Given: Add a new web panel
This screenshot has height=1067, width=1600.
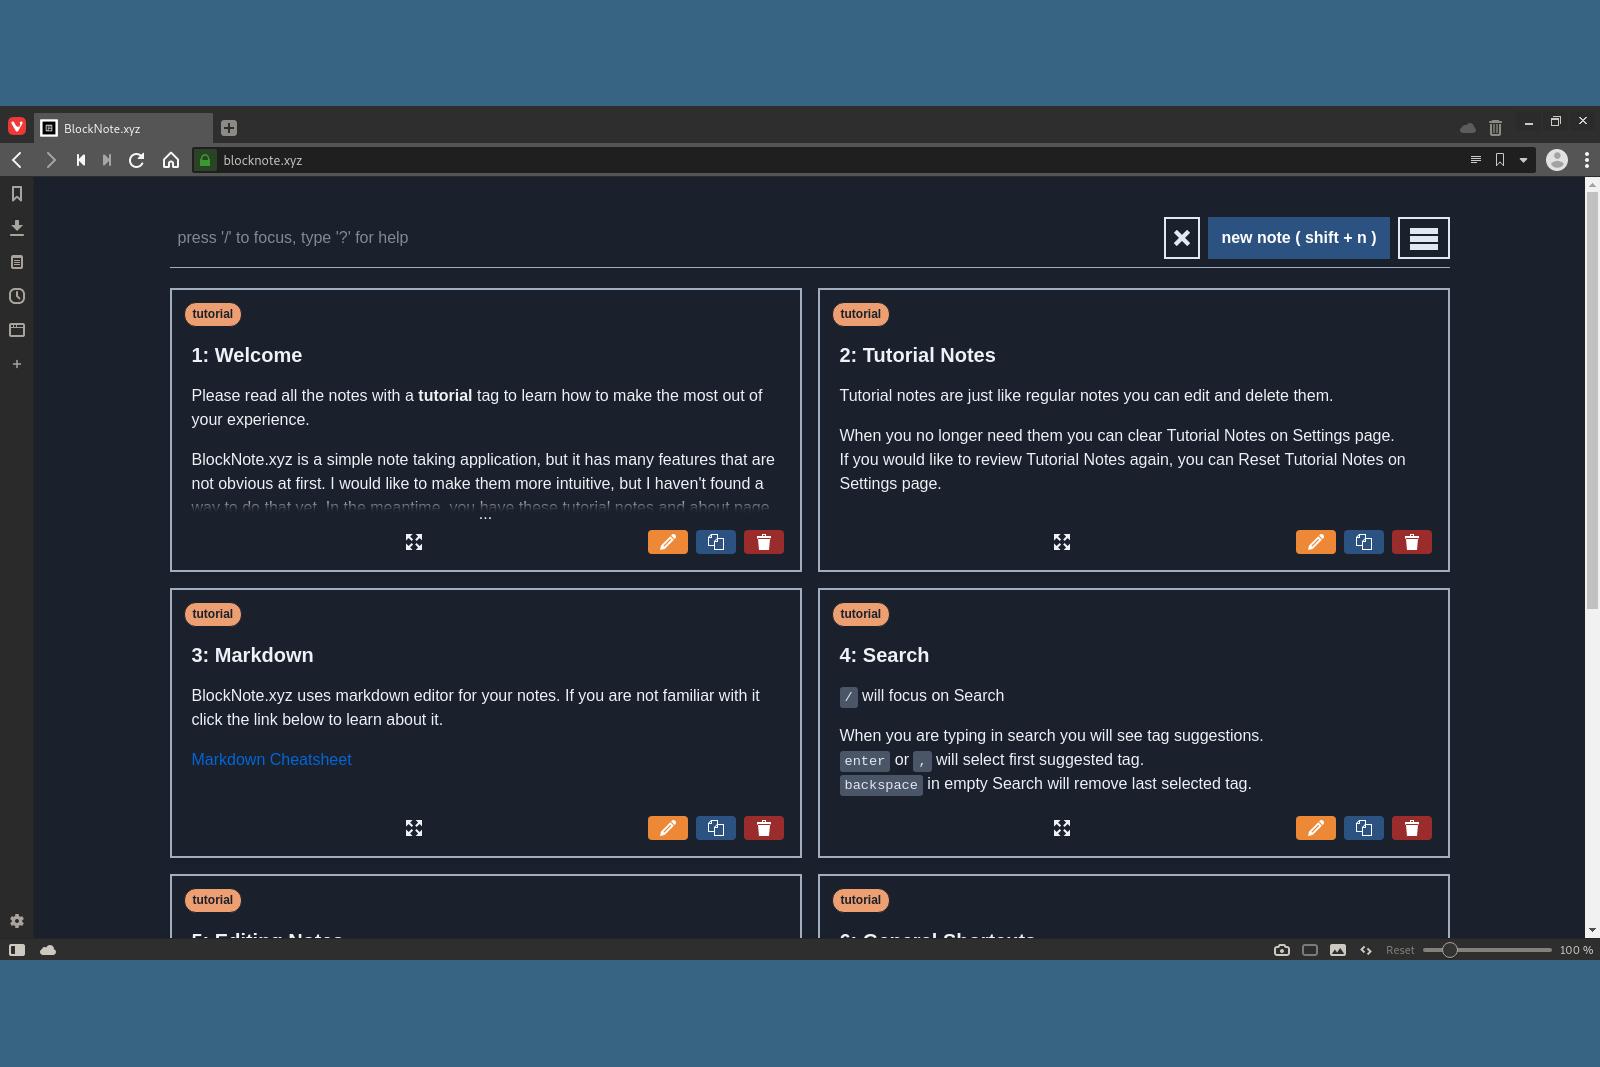Looking at the screenshot, I should point(17,364).
